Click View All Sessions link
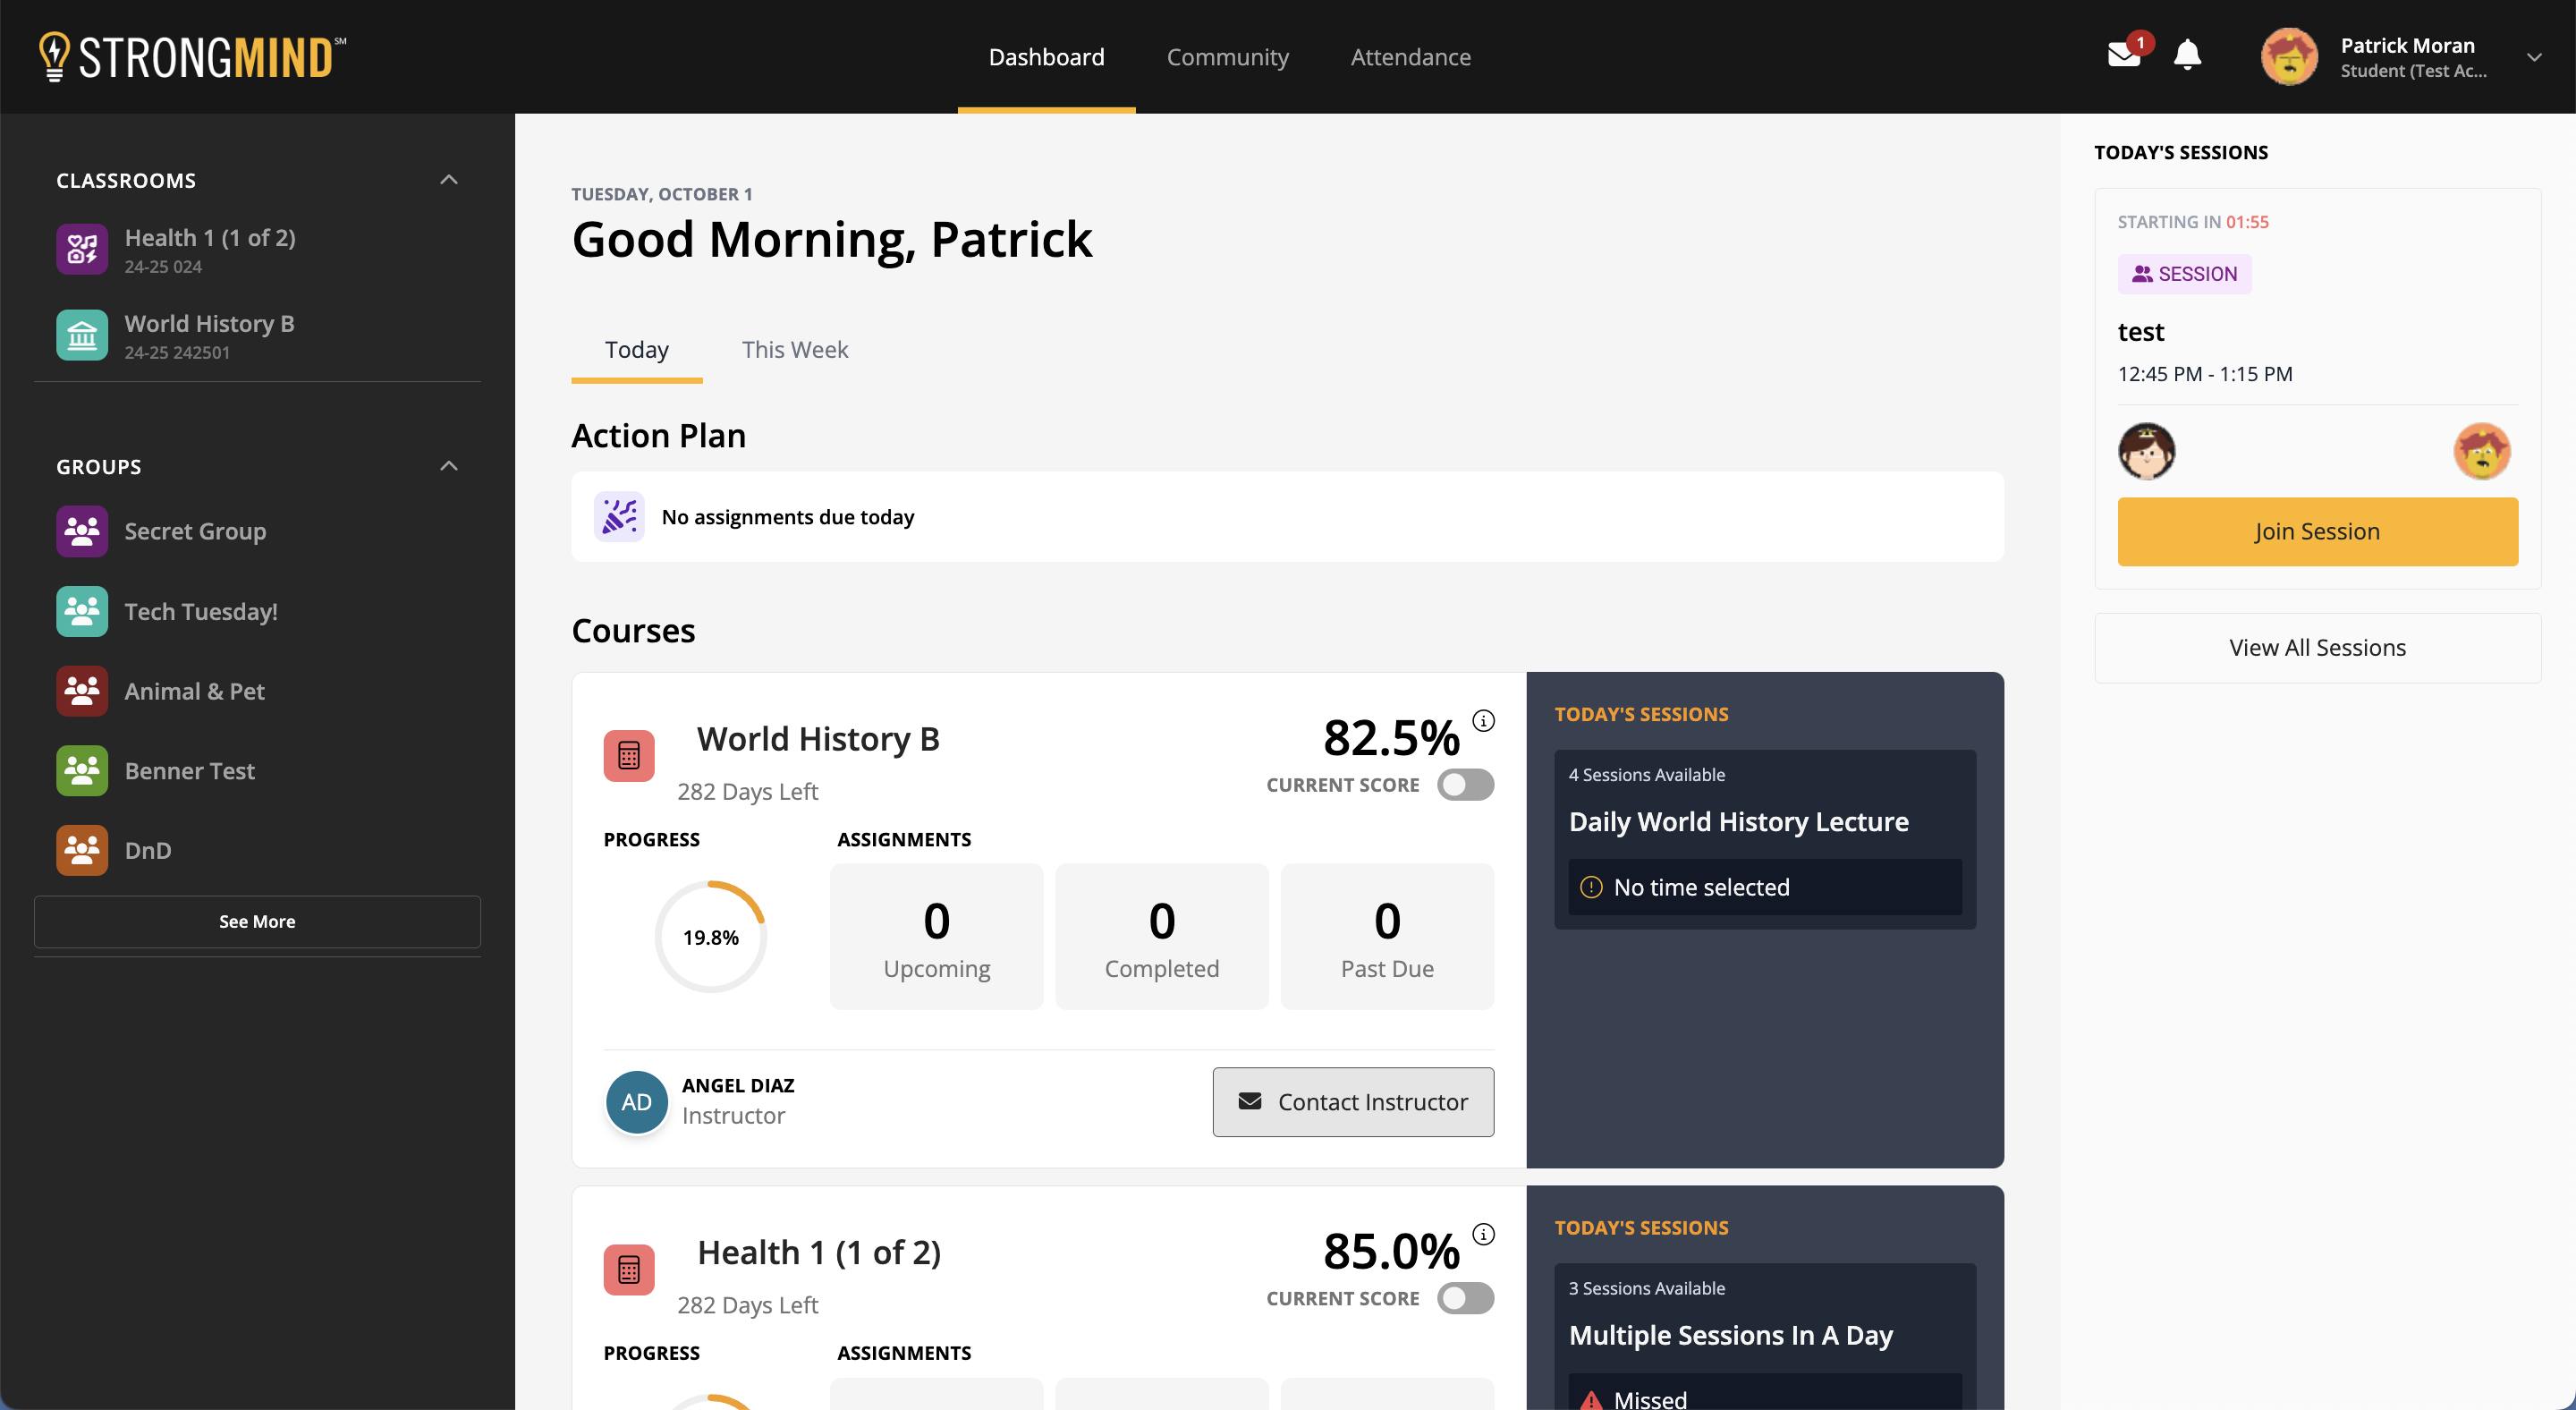The width and height of the screenshot is (2576, 1410). coord(2319,646)
